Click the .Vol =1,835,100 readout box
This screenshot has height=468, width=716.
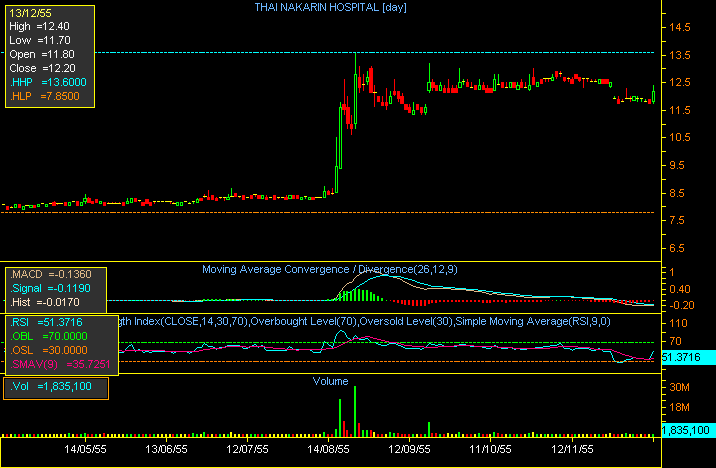click(x=56, y=388)
